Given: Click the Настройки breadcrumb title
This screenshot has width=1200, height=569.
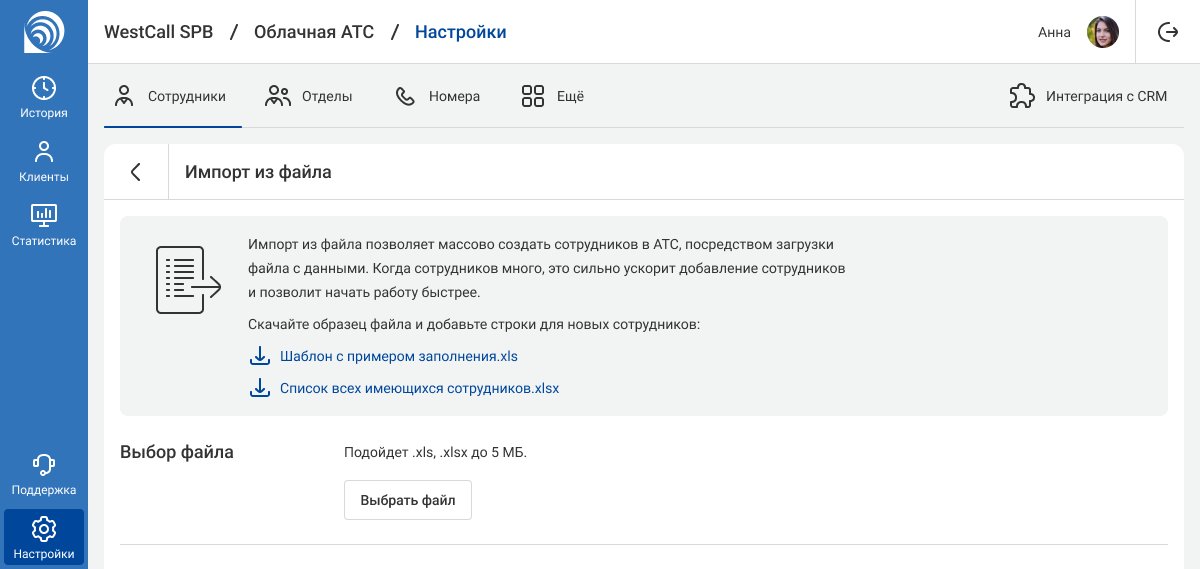Looking at the screenshot, I should [x=460, y=32].
